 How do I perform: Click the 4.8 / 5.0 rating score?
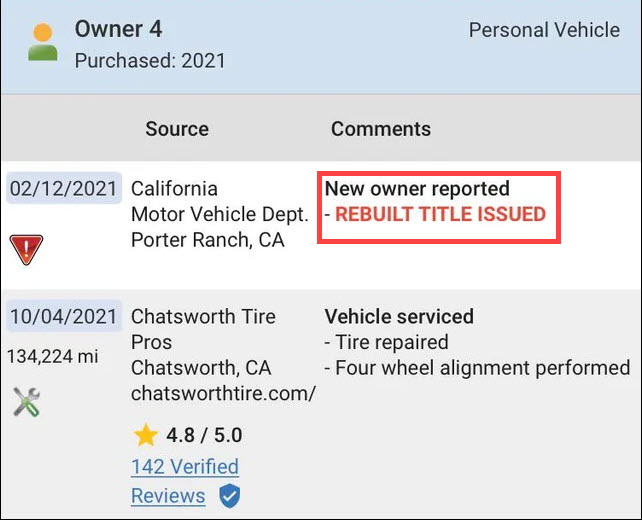204,435
